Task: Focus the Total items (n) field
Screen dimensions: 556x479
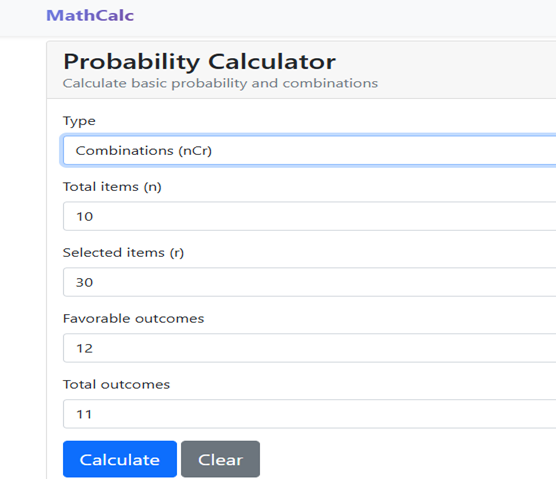Action: 309,216
